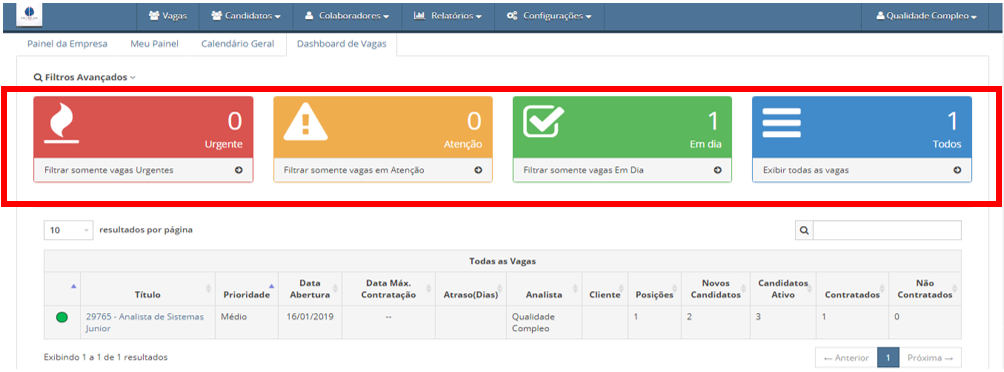The width and height of the screenshot is (1004, 372).
Task: Filter only Urgentes vacancies link
Action: 109,171
